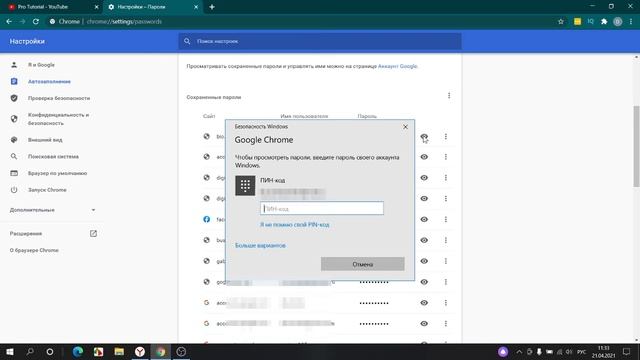Viewport: 640px width, 360px height.
Task: Click the Facebook site icon in the list
Action: click(207, 219)
